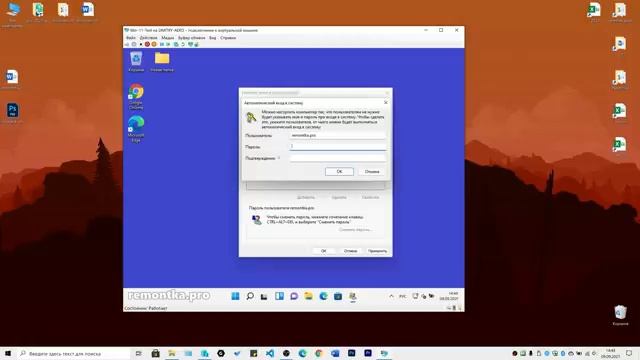Open Edge in the VM taskbar
640x360 pixels.
[323, 296]
